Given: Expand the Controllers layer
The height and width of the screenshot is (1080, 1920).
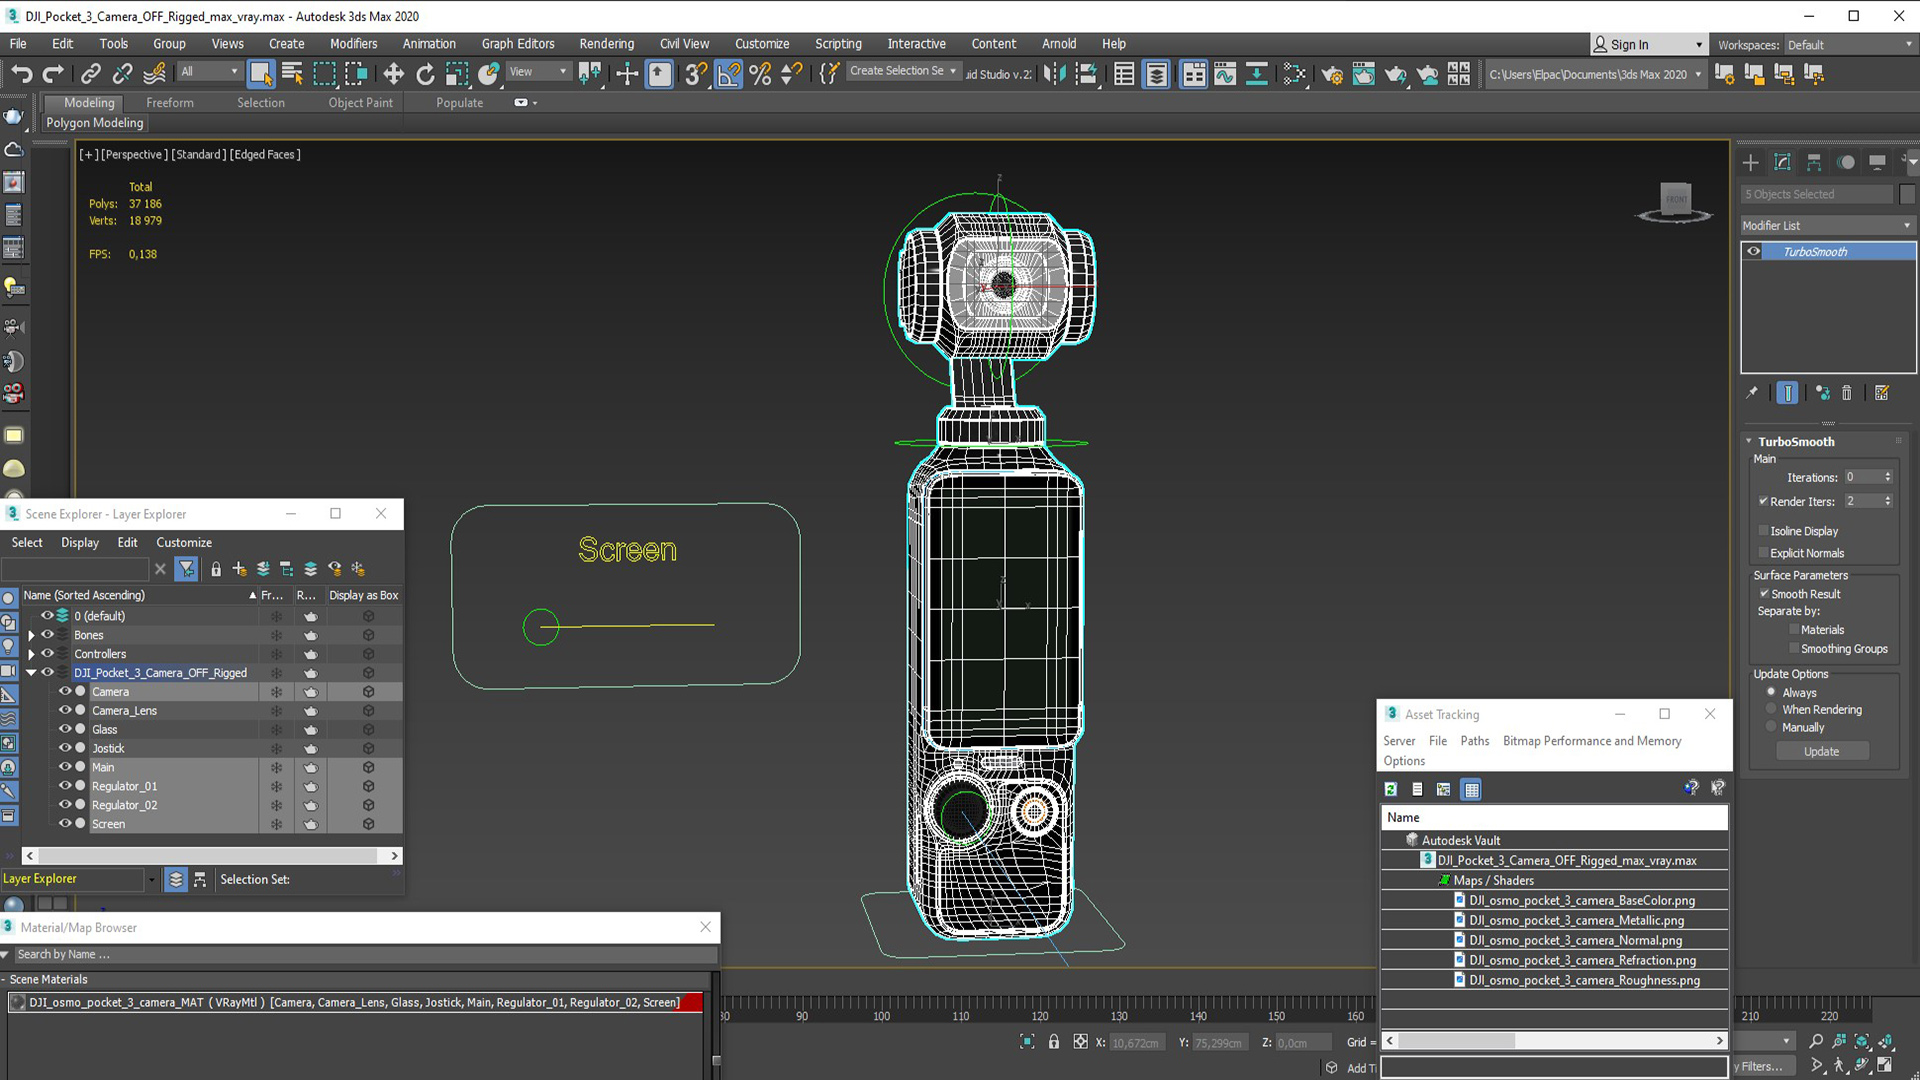Looking at the screenshot, I should coord(31,654).
